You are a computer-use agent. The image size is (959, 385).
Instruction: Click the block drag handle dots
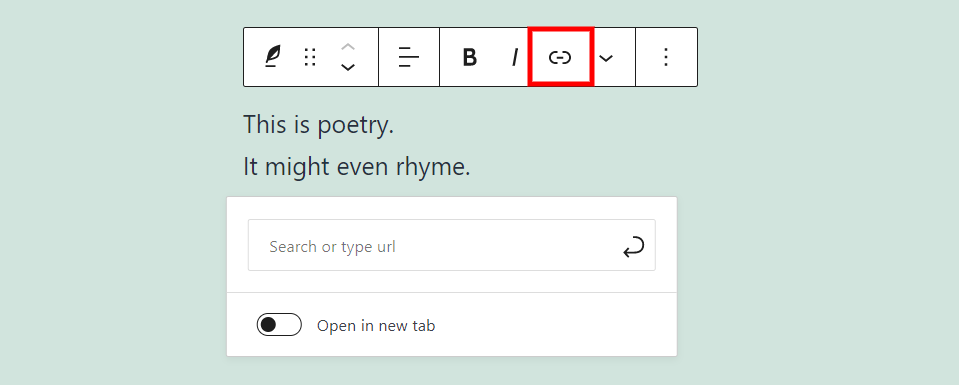coord(310,57)
